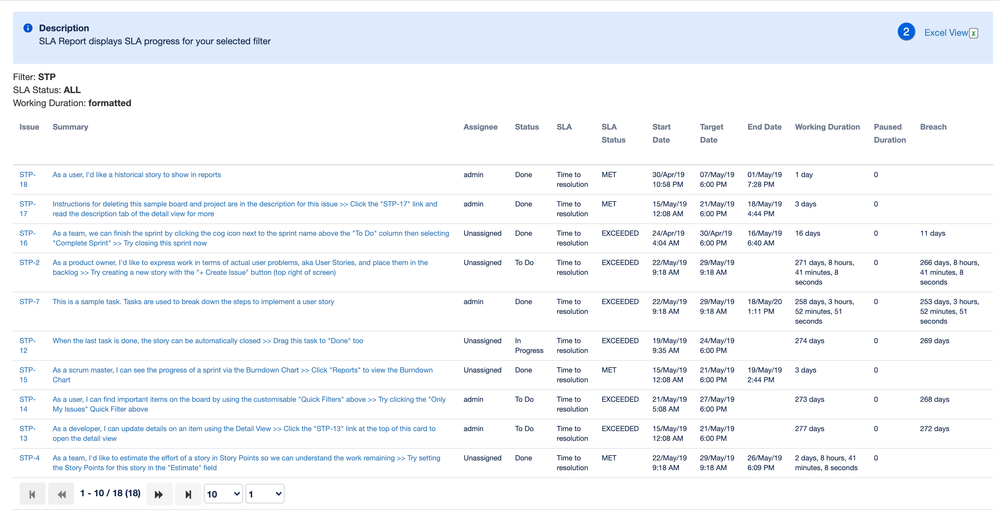Viewport: 999px width, 519px height.
Task: Select the '272 days' breach value
Action: click(935, 429)
